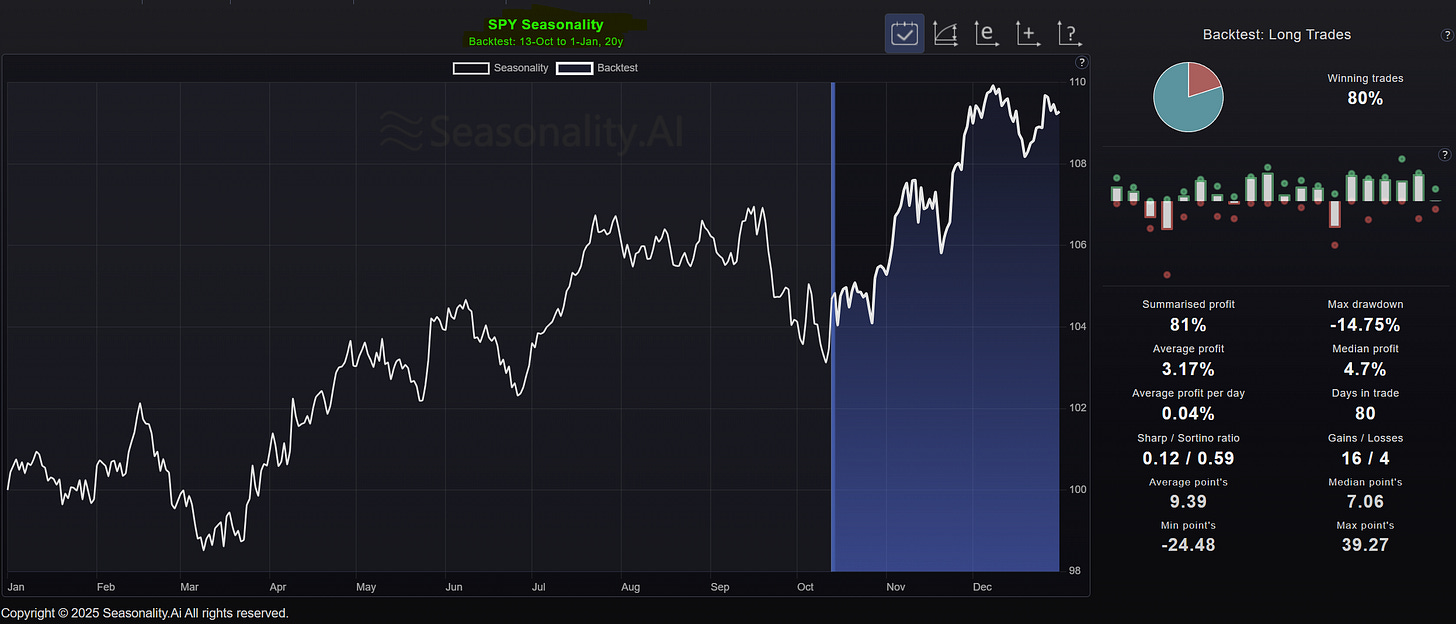Toggle the Backtest legend series

[x=597, y=68]
